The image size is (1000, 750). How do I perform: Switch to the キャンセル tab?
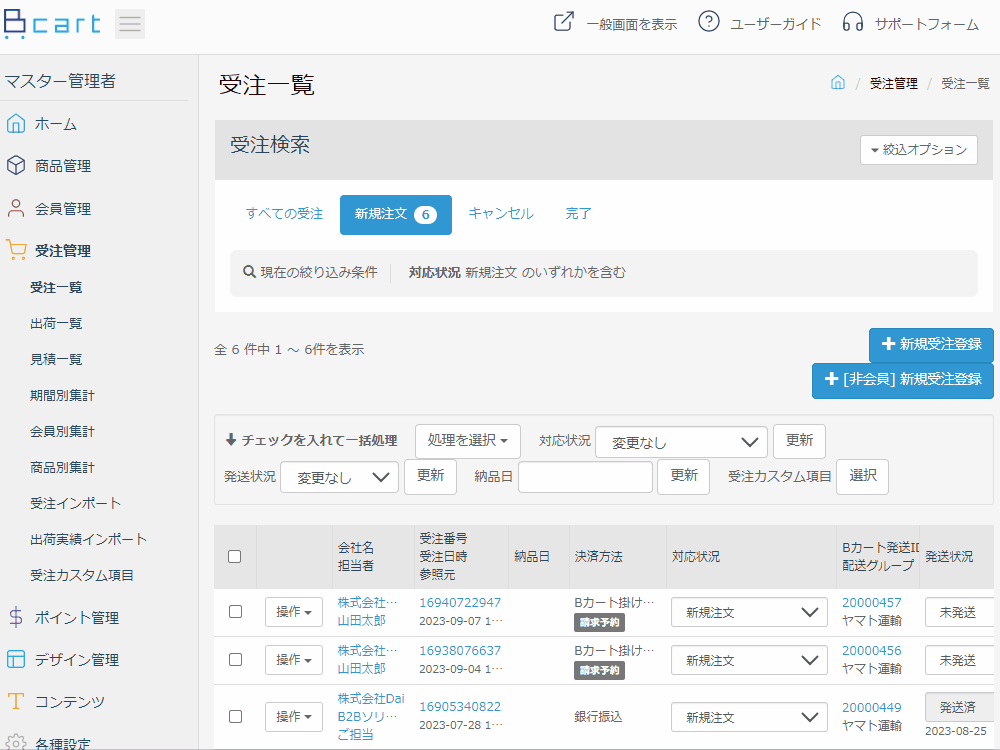(x=501, y=214)
